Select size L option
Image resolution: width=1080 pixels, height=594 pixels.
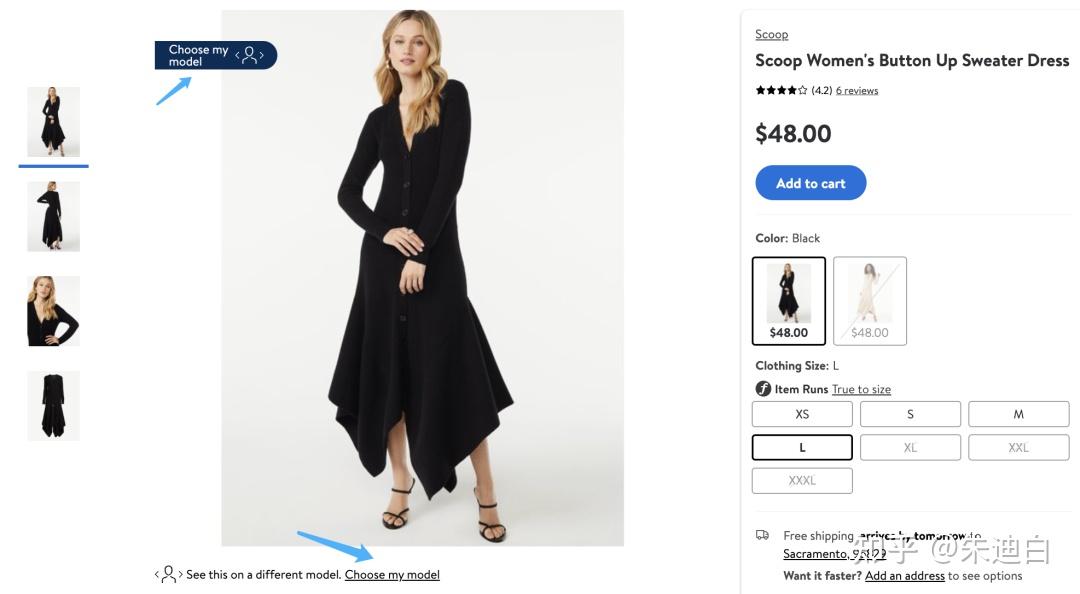click(802, 447)
